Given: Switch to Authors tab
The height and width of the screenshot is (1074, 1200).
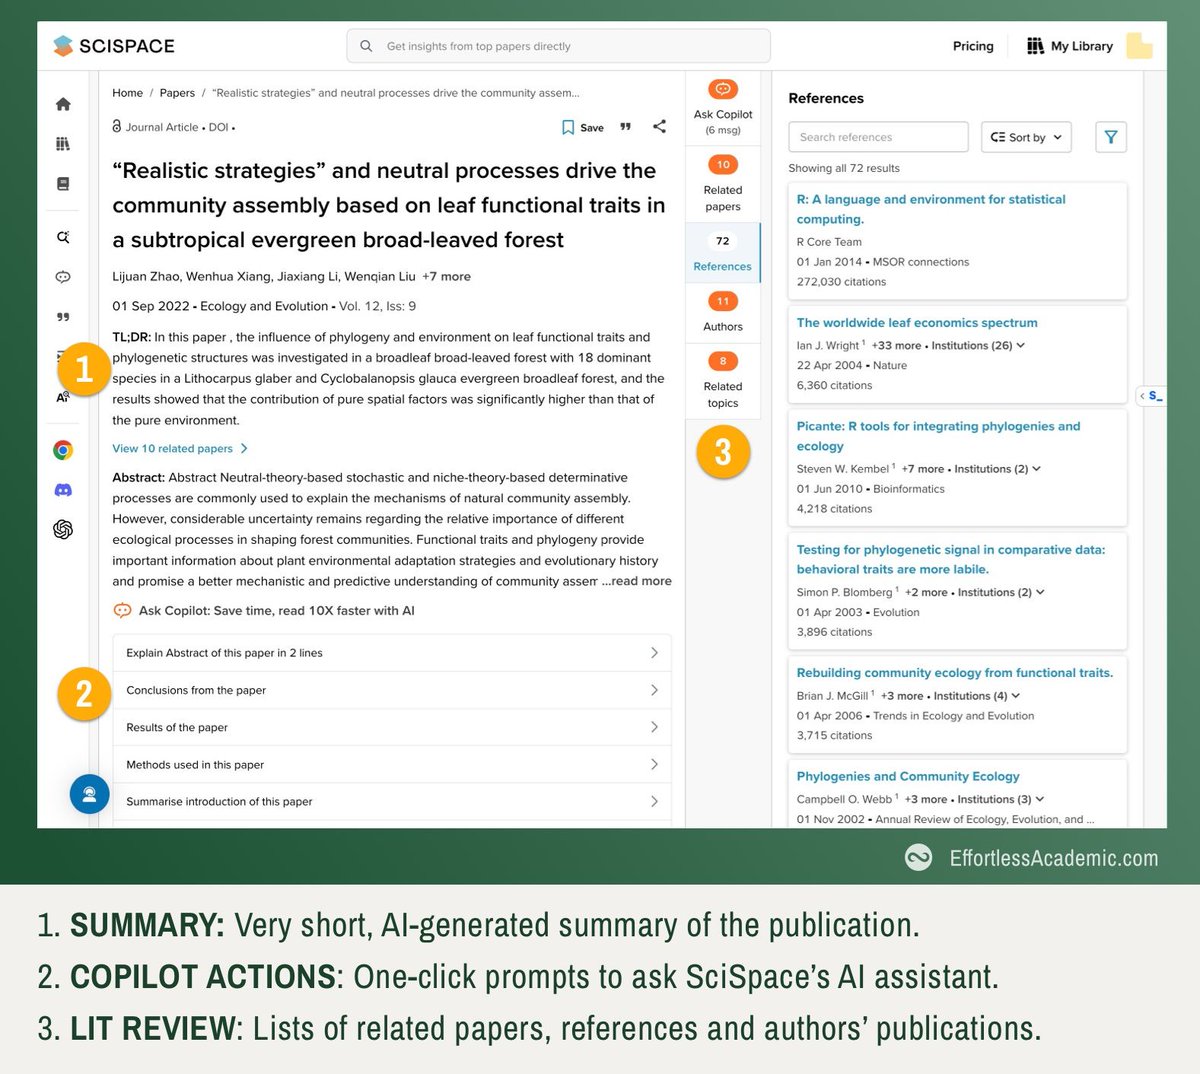Looking at the screenshot, I should 723,313.
